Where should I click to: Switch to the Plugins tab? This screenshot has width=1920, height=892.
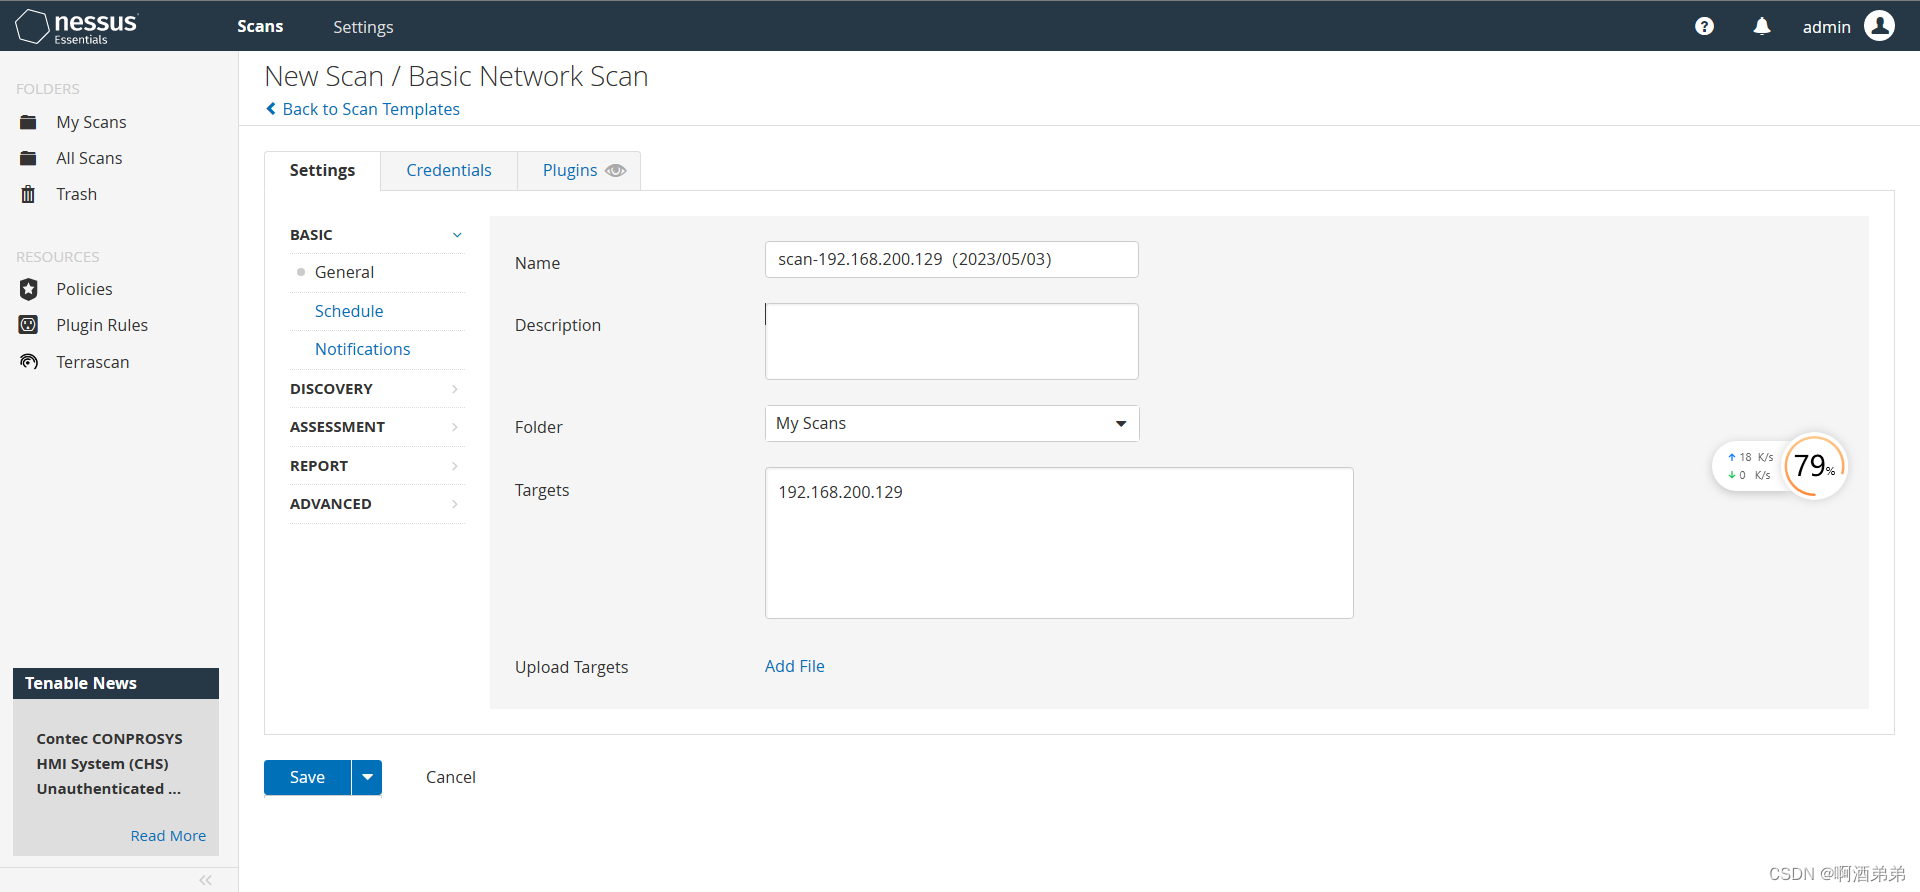coord(570,170)
